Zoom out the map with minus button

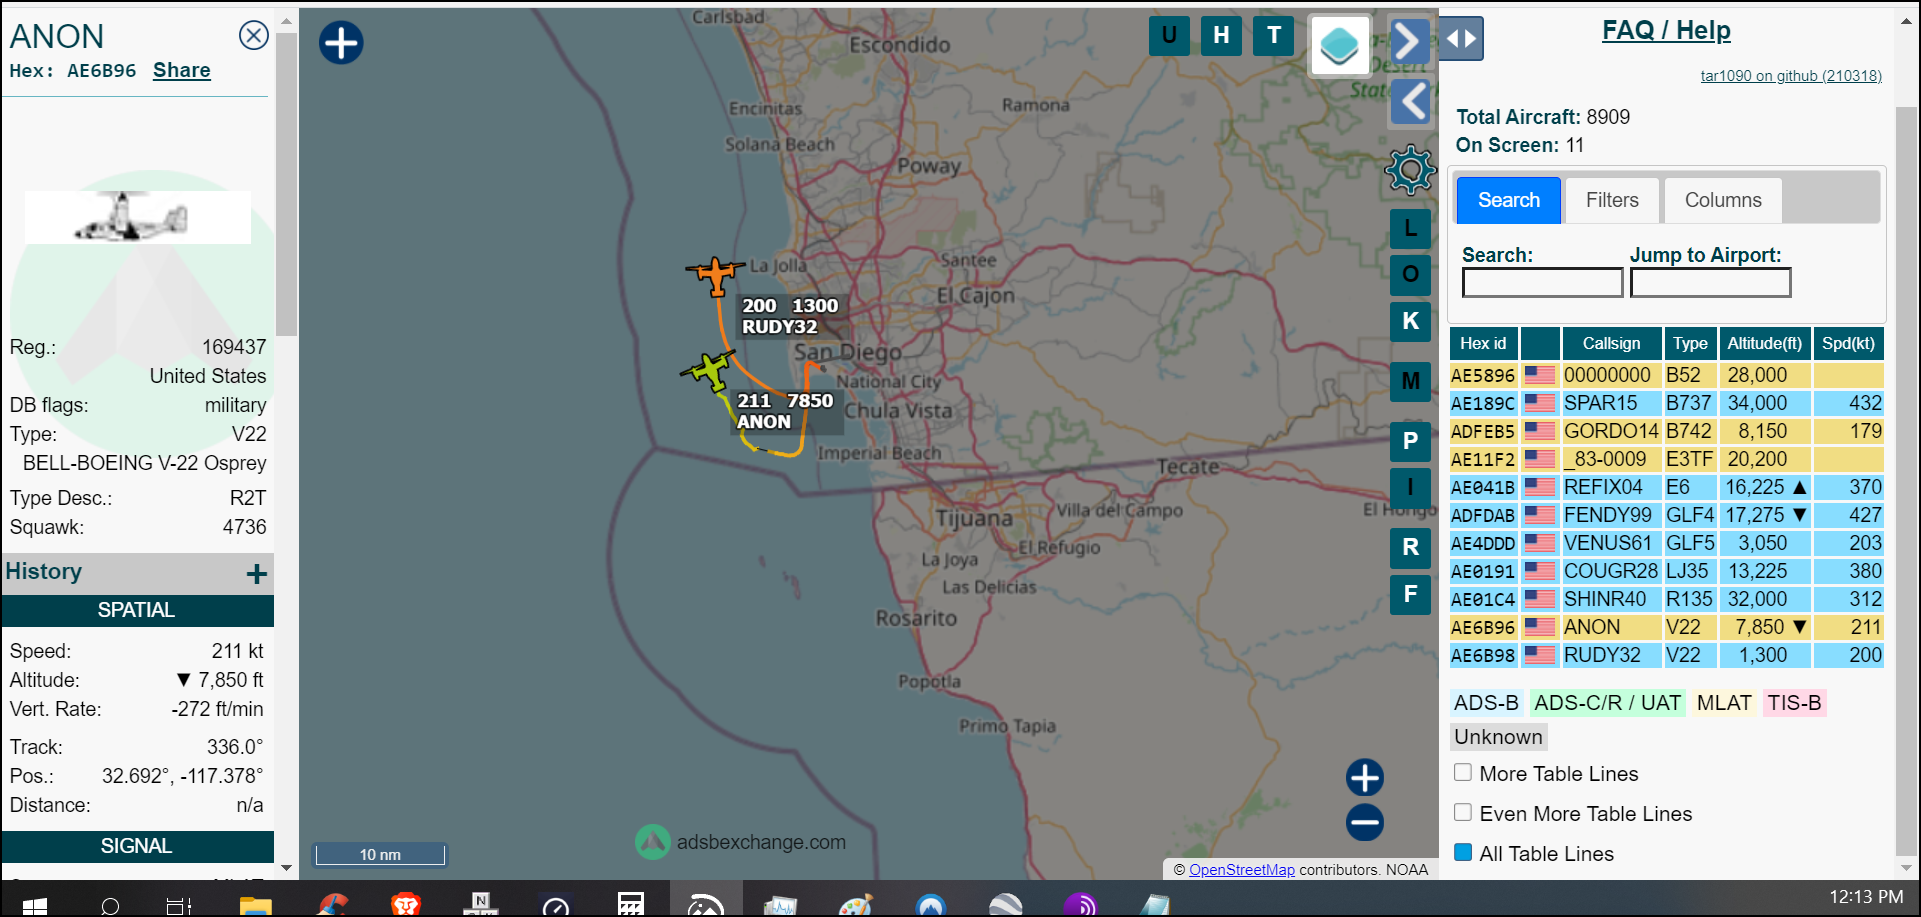[x=1365, y=822]
